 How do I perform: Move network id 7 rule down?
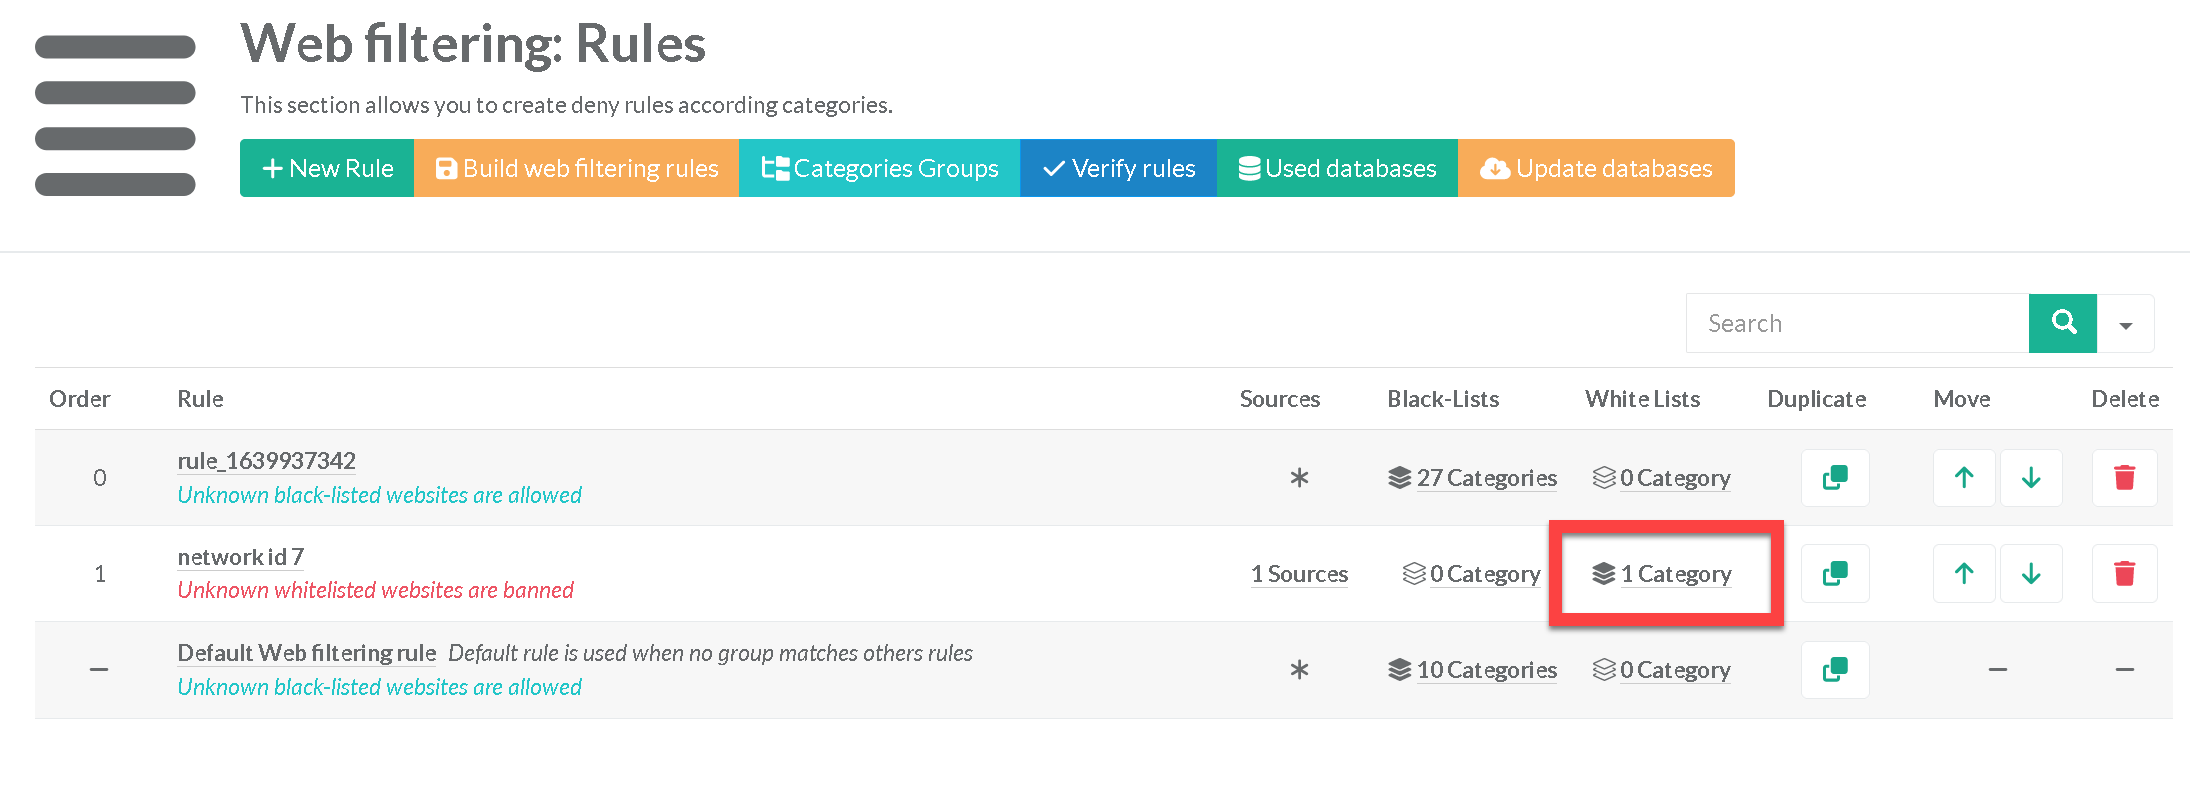2030,574
